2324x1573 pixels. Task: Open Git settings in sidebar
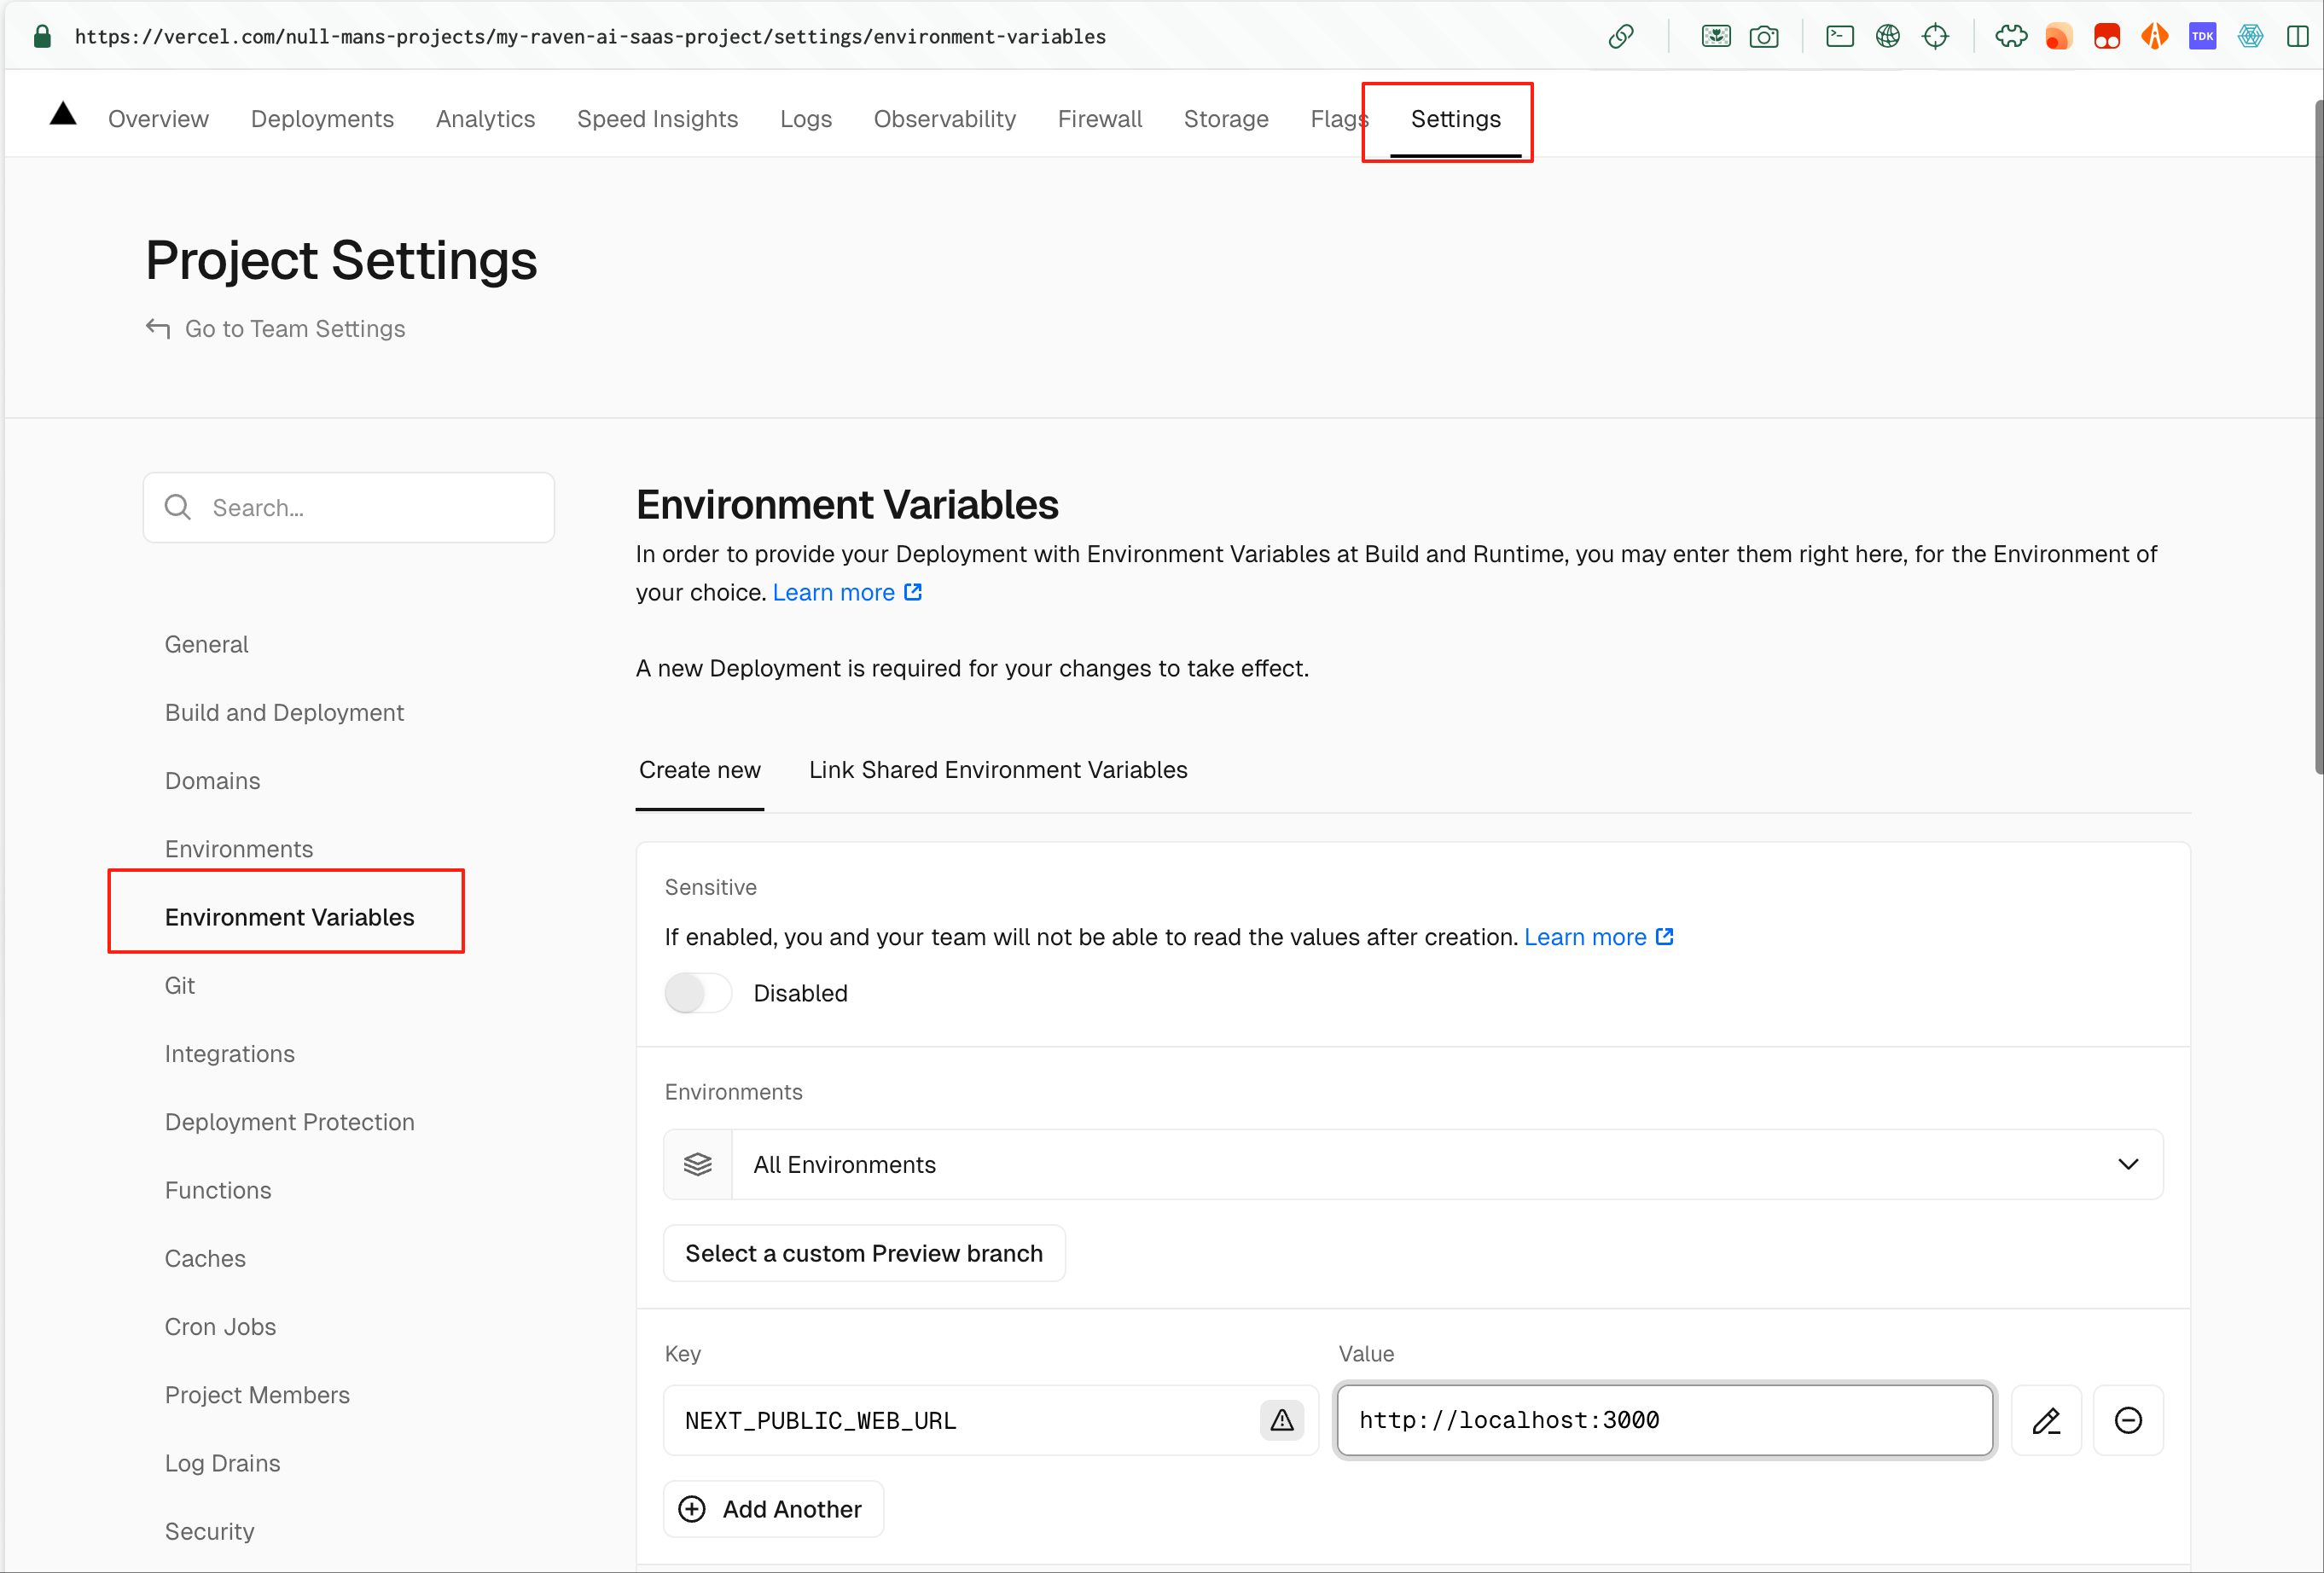click(180, 985)
